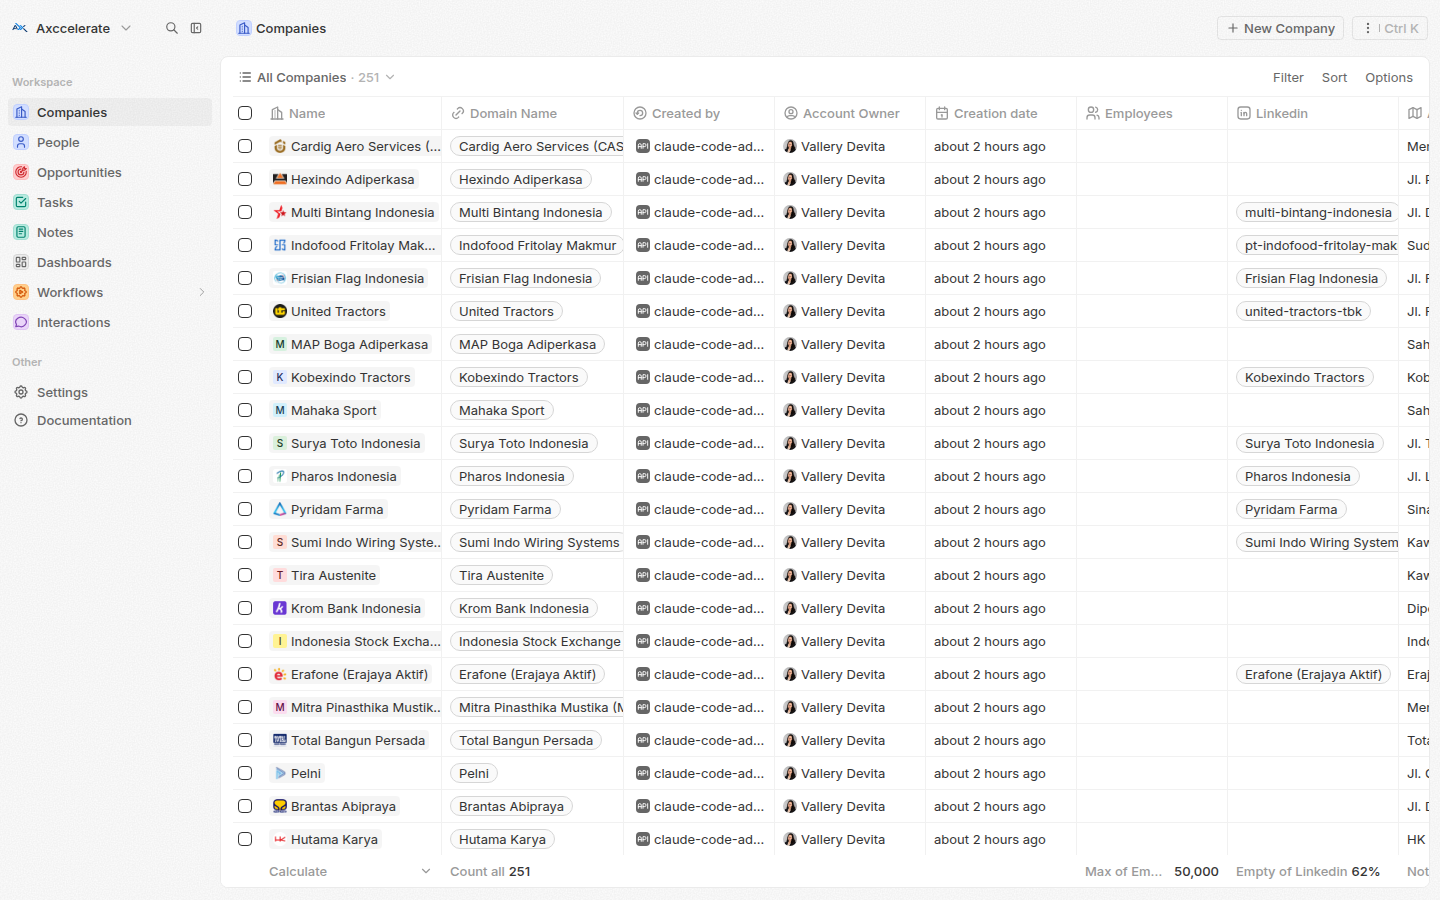The width and height of the screenshot is (1440, 900).
Task: Open the Domain Name column header menu
Action: pyautogui.click(x=532, y=113)
